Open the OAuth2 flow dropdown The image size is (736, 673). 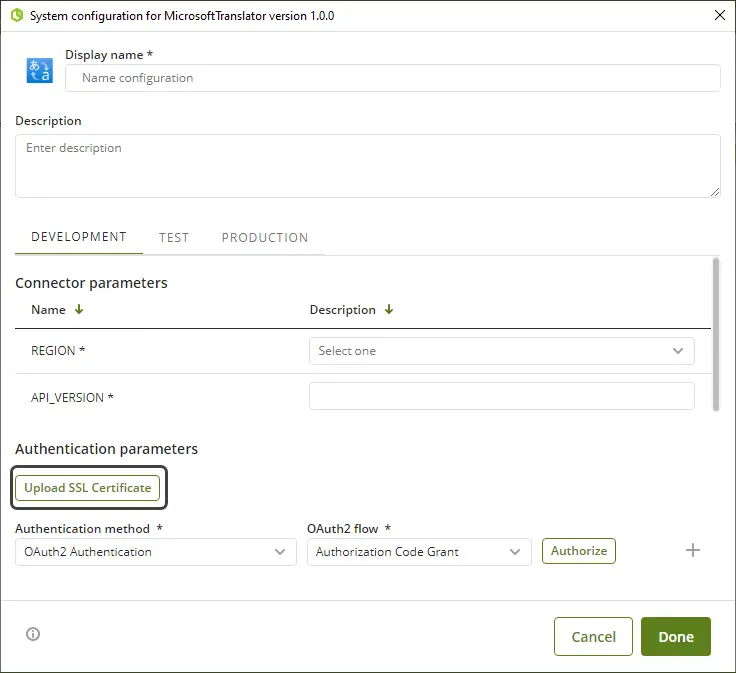click(x=419, y=552)
